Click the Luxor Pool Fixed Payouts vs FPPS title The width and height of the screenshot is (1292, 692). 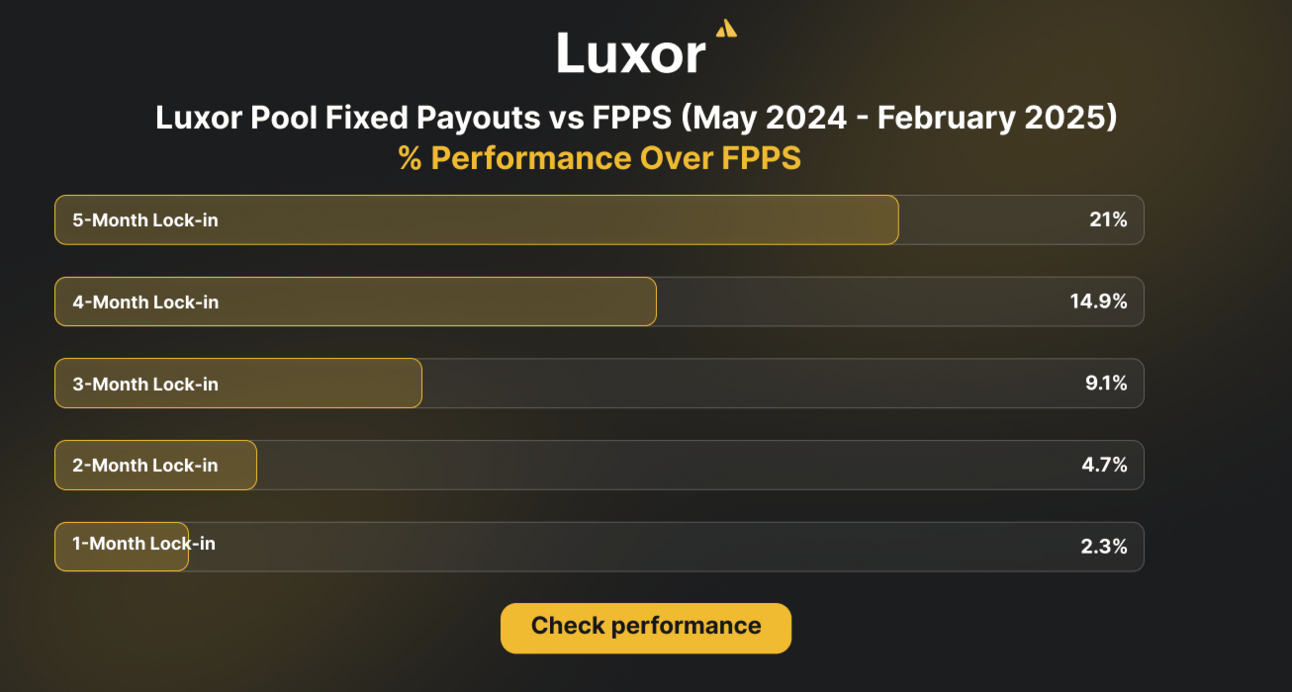(x=636, y=118)
